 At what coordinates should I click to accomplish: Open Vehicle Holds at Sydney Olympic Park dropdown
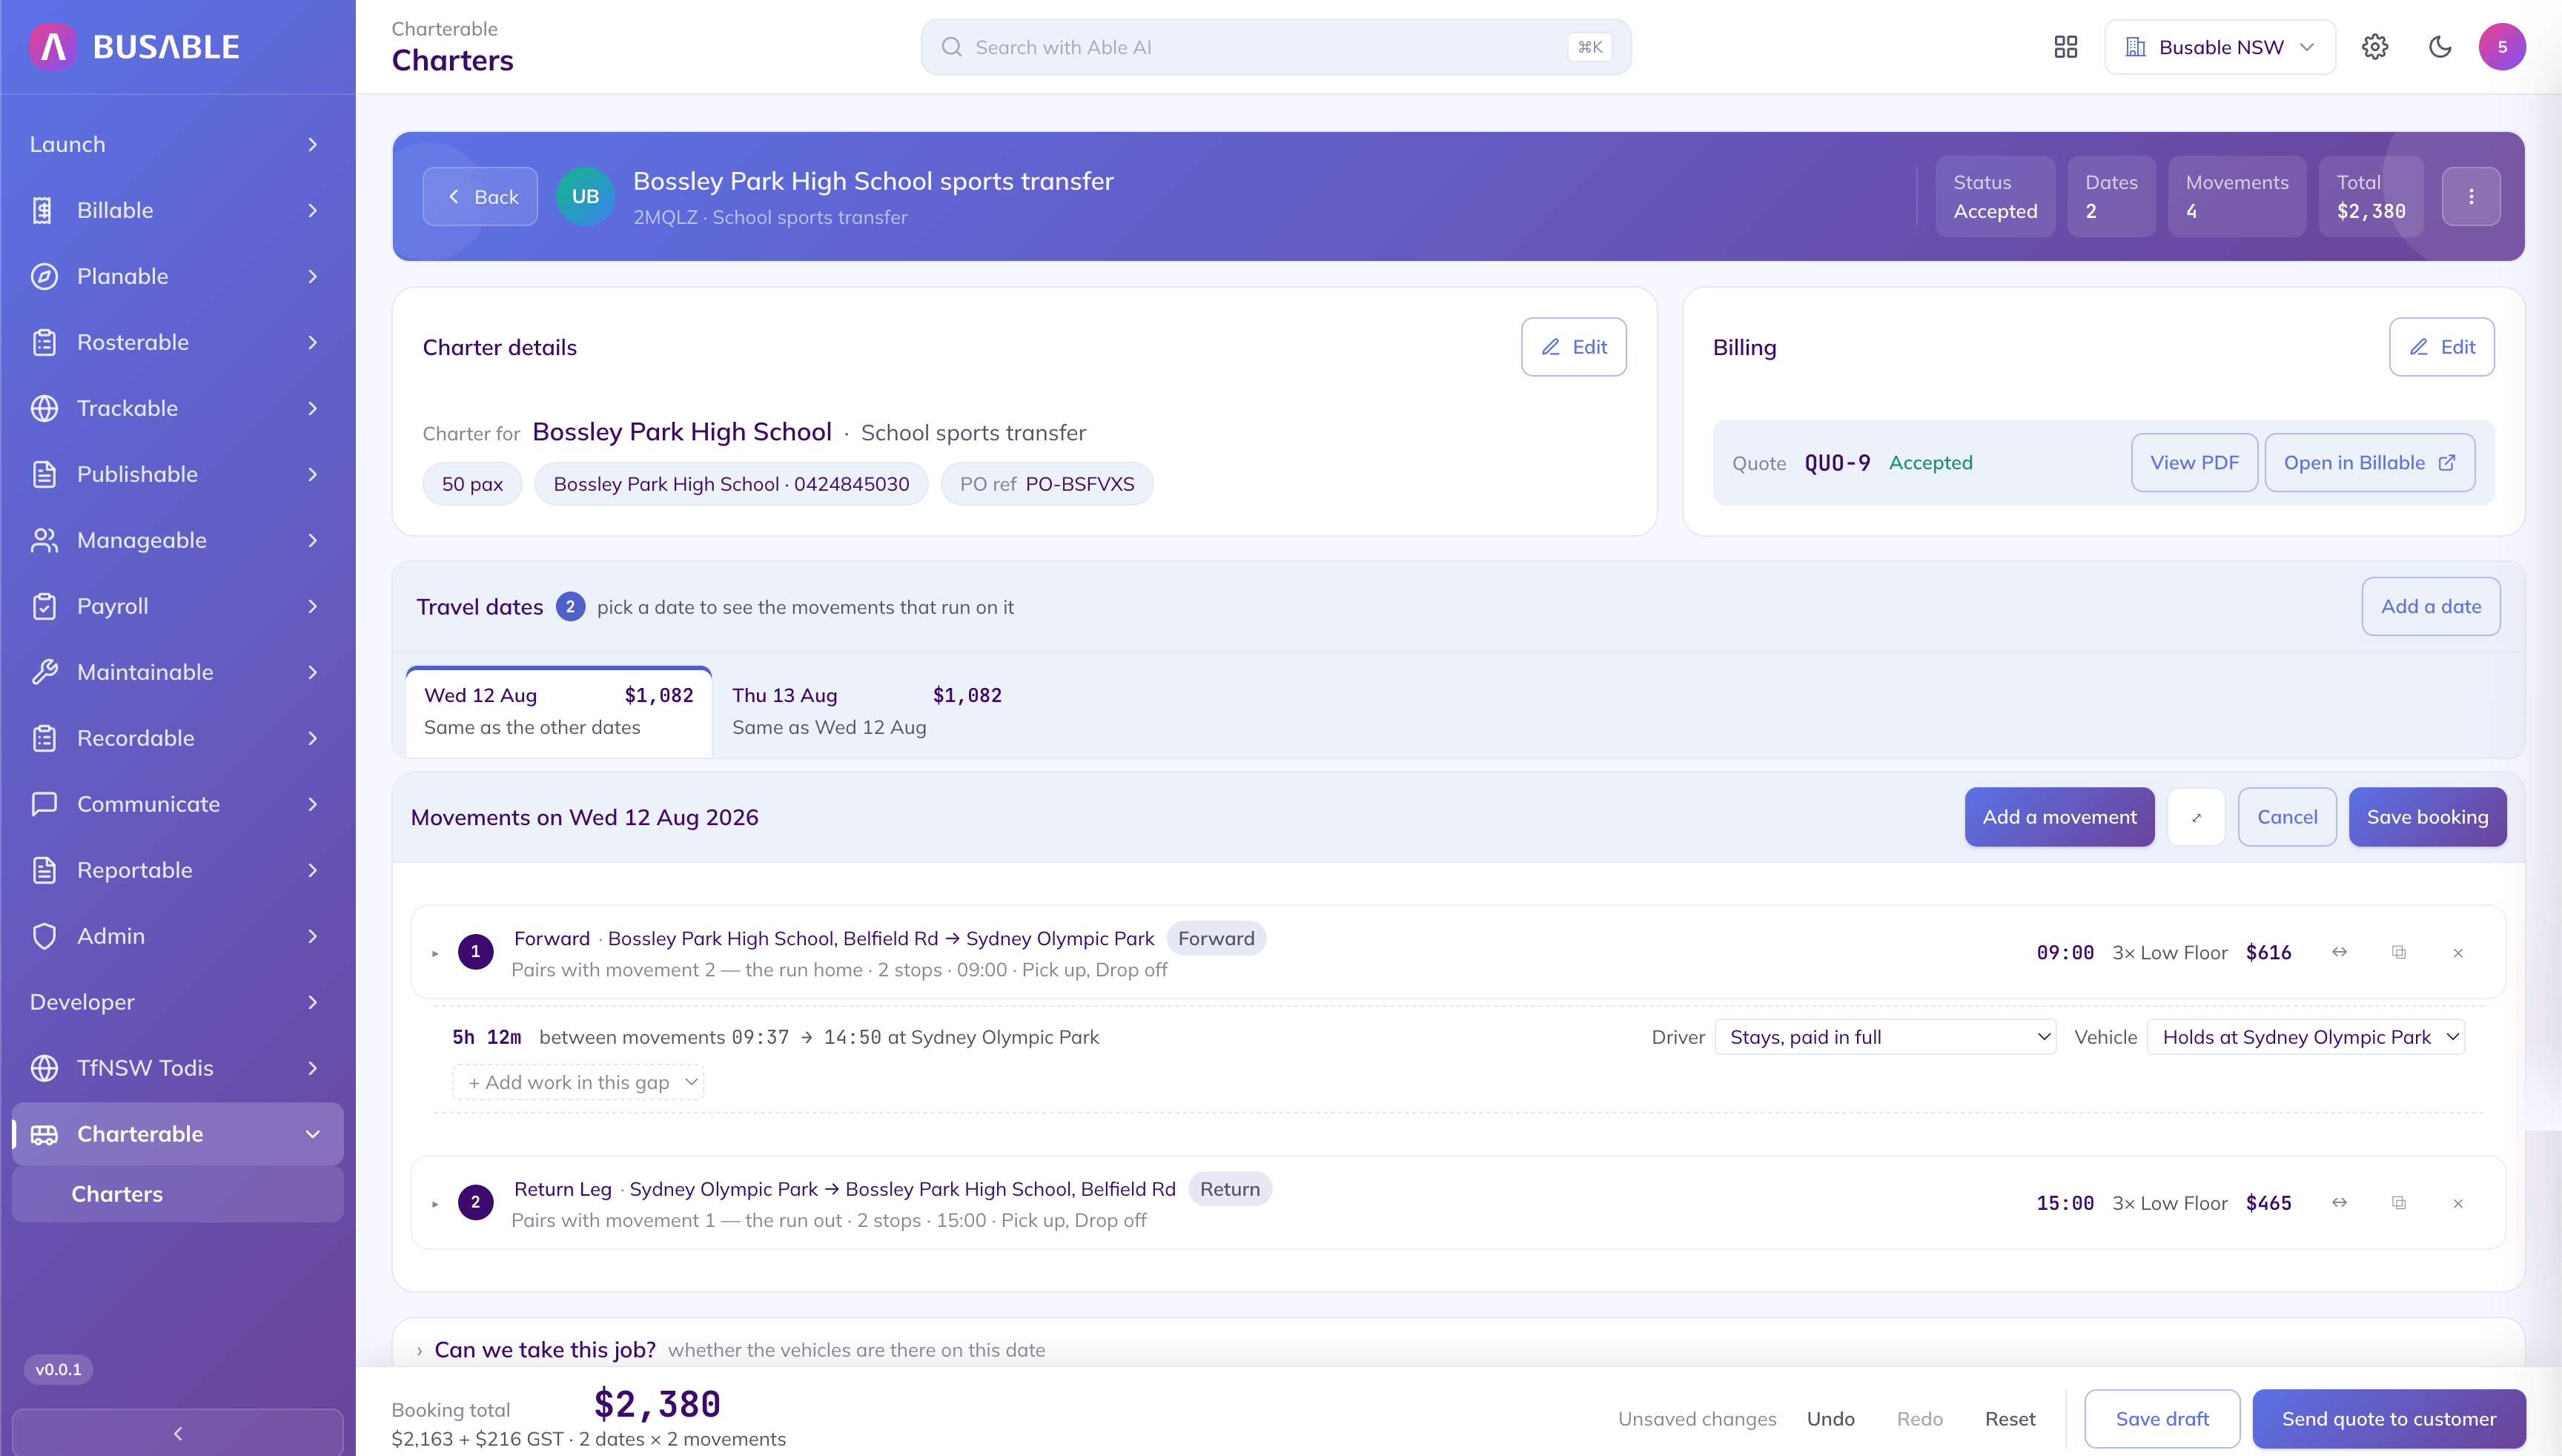tap(2305, 1037)
